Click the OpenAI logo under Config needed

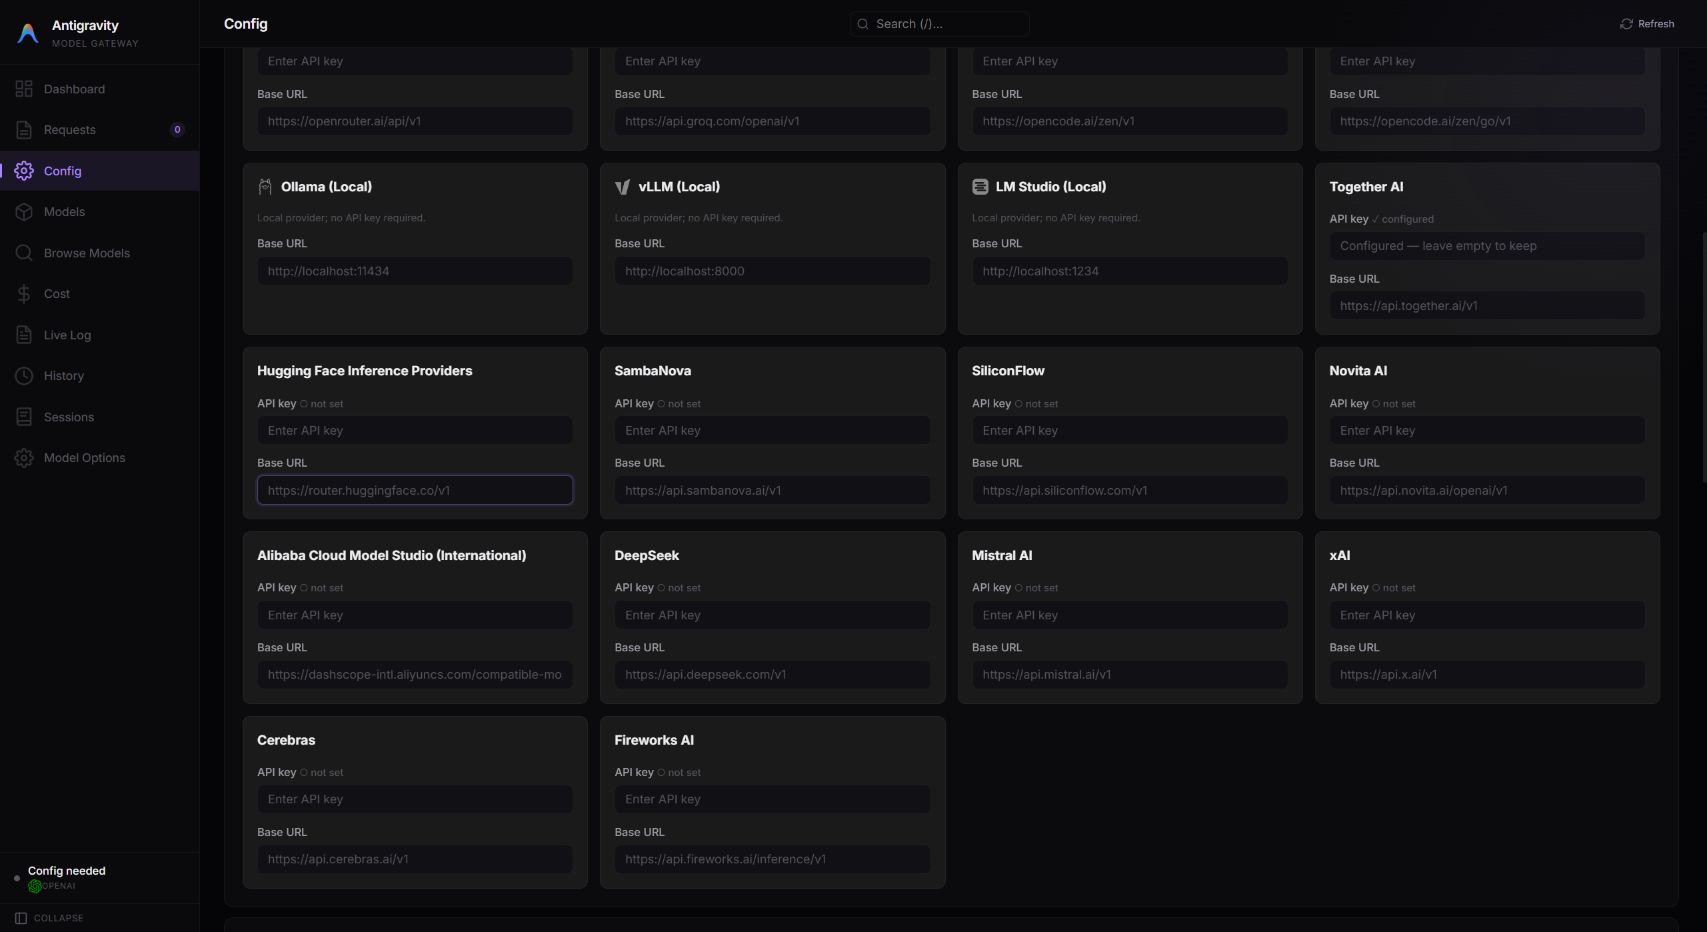tap(35, 886)
